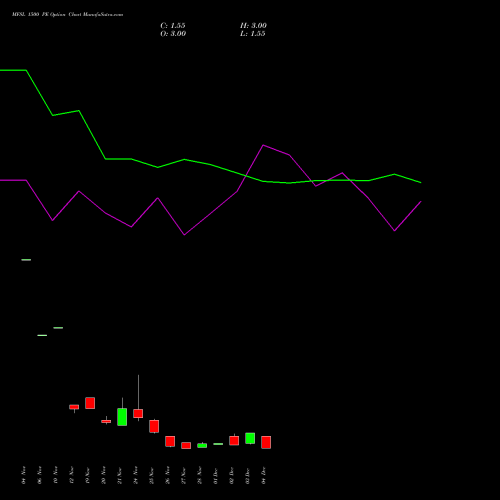Viewport: 500px width, 500px height.
Task: Select the small green candle for 28 Nov
Action: [x=202, y=445]
